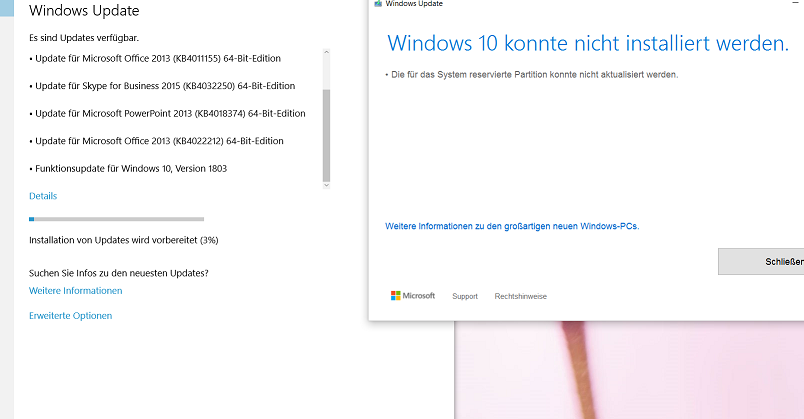
Task: Open Rechtshinweise in the dialog footer
Action: click(x=520, y=296)
